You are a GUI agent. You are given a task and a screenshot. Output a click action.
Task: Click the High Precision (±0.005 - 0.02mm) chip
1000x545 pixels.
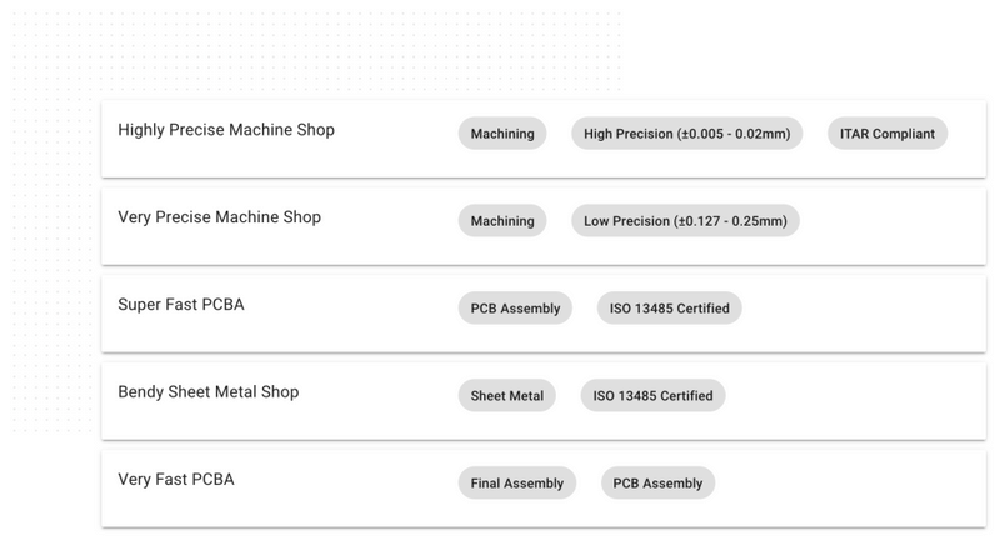tap(686, 134)
